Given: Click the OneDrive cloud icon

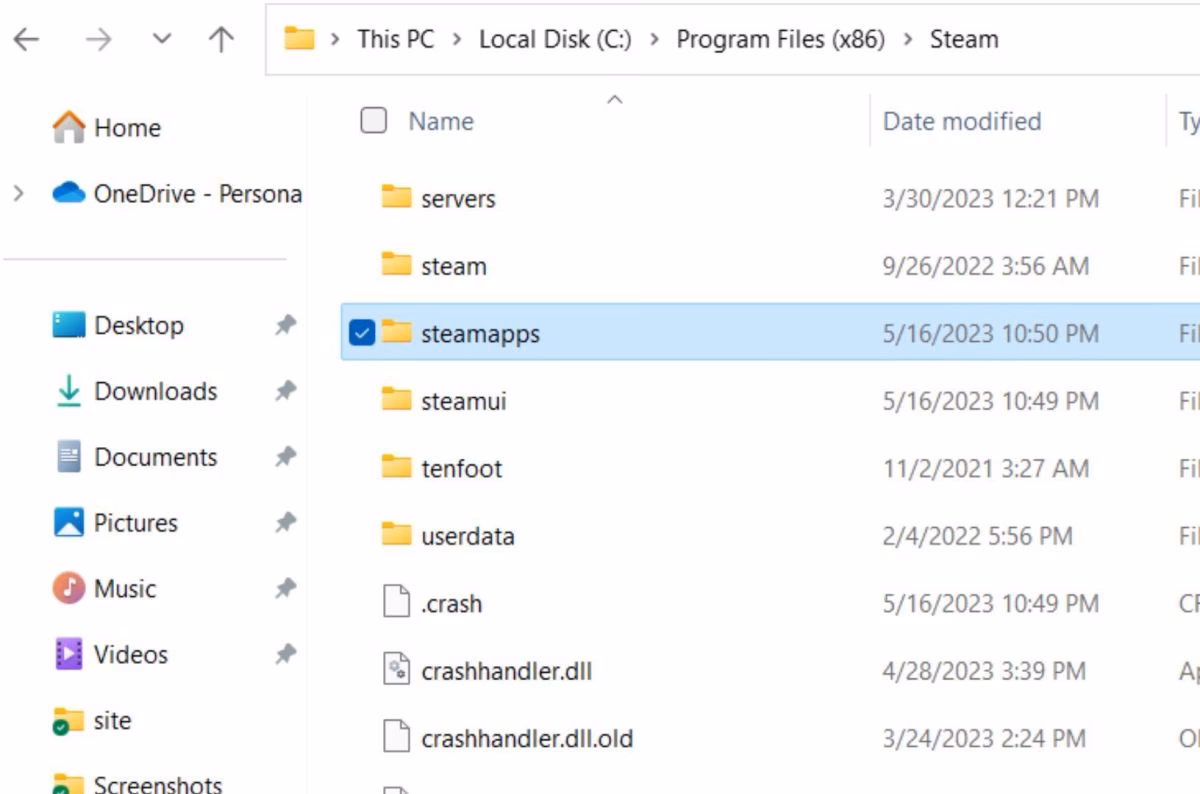Looking at the screenshot, I should point(69,192).
